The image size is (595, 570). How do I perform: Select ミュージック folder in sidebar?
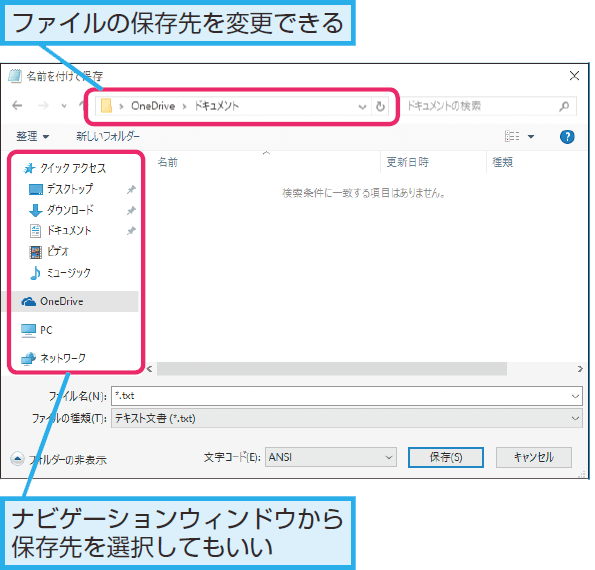(x=68, y=272)
